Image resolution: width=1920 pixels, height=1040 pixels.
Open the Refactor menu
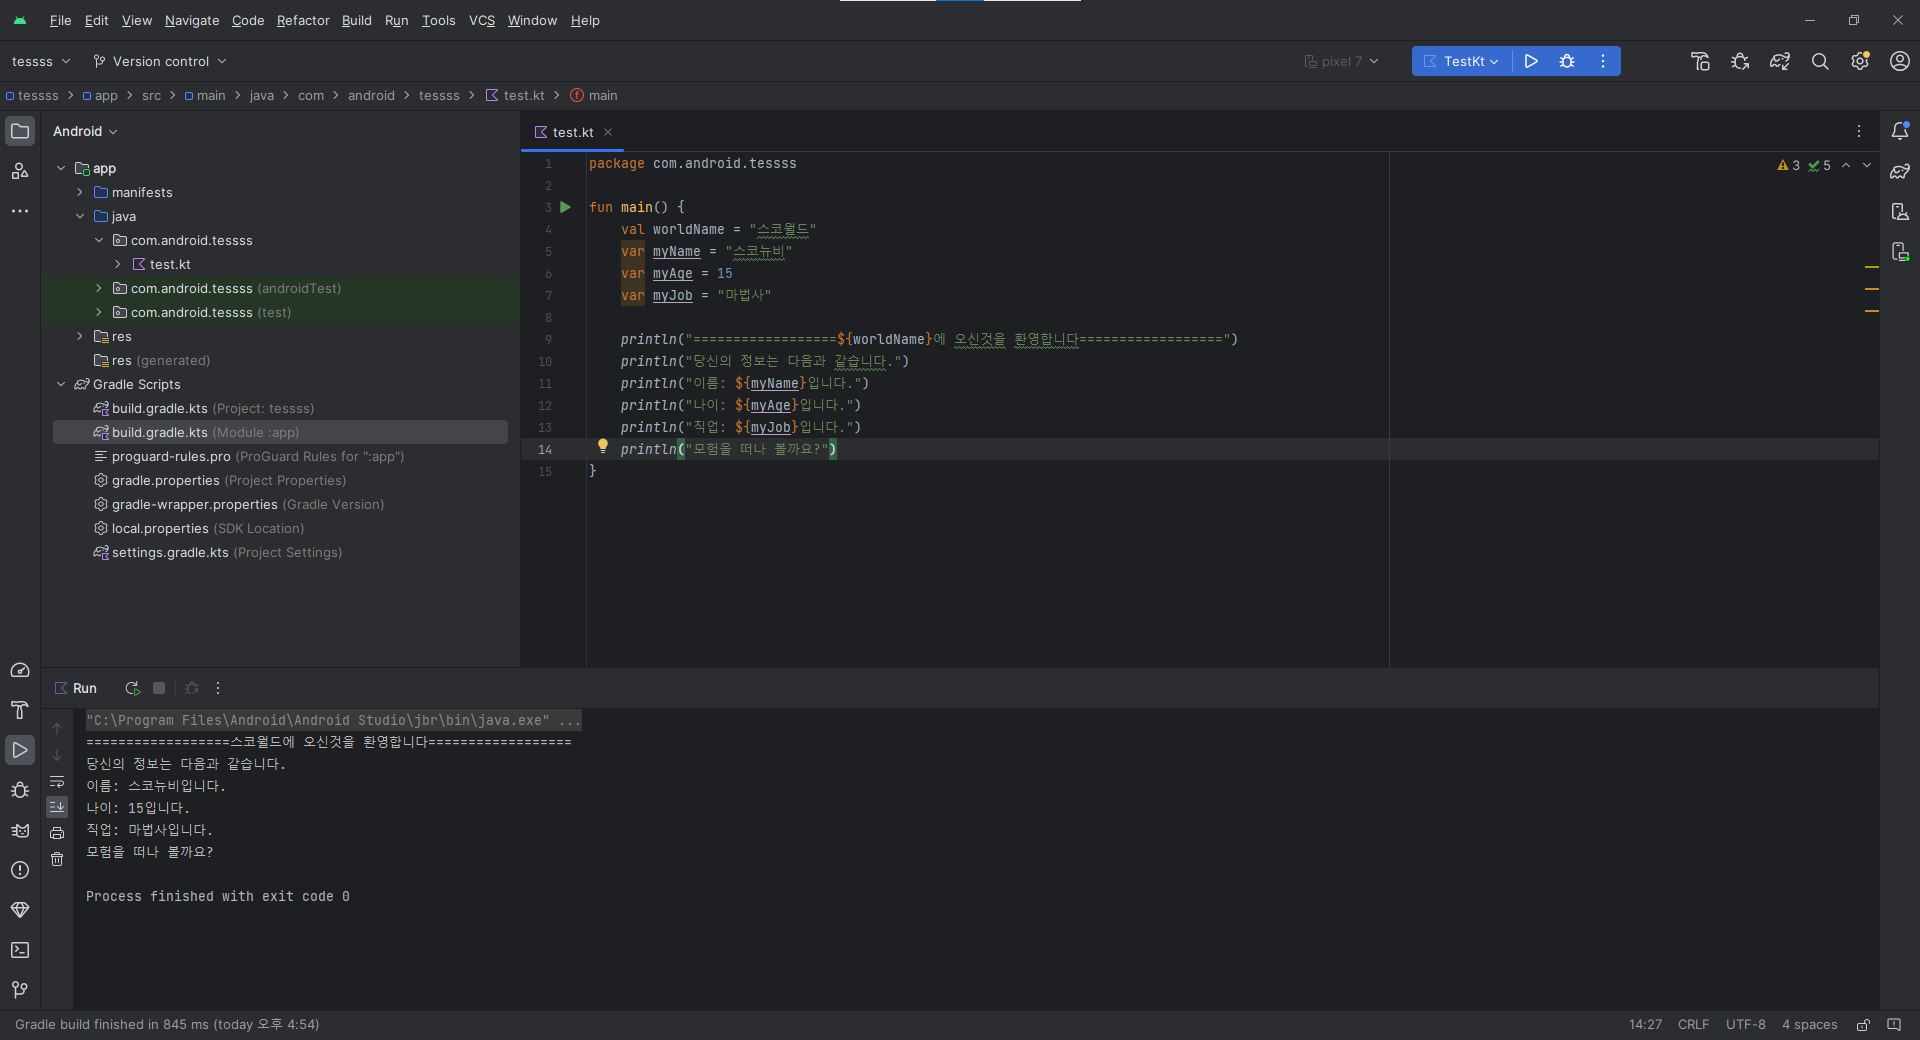[303, 20]
